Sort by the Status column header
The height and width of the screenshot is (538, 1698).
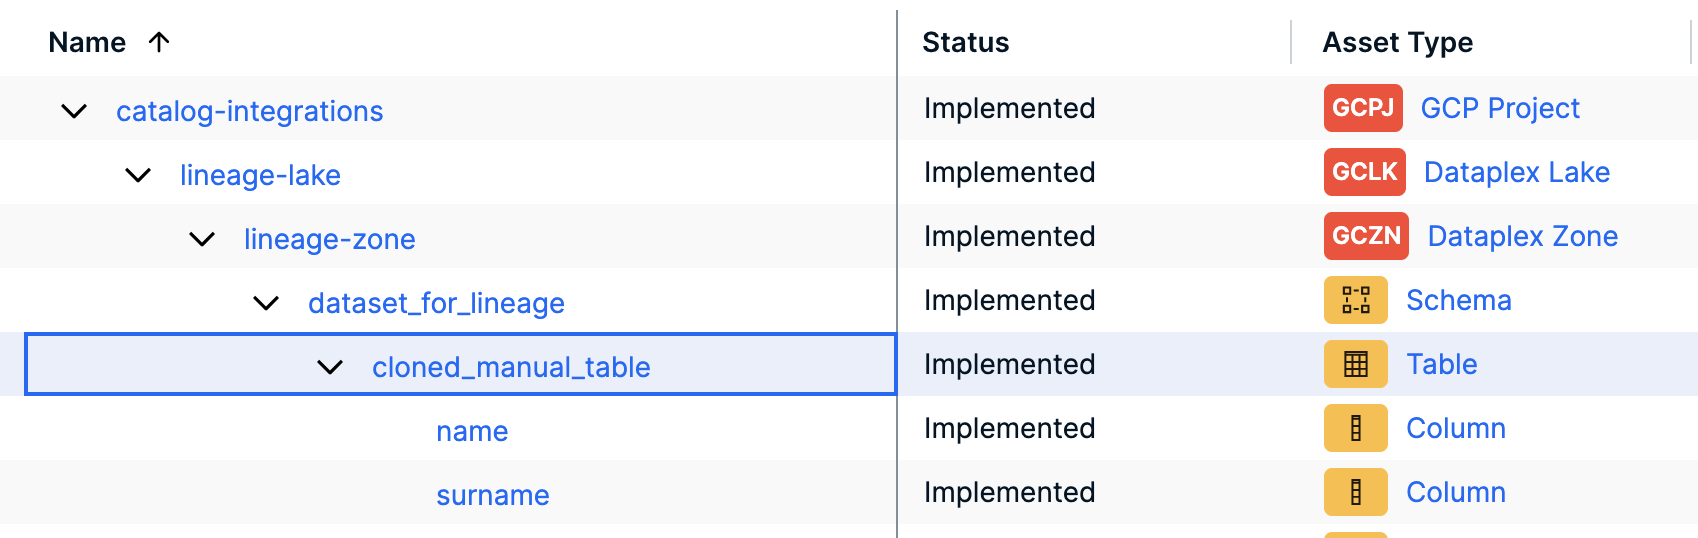(x=965, y=42)
